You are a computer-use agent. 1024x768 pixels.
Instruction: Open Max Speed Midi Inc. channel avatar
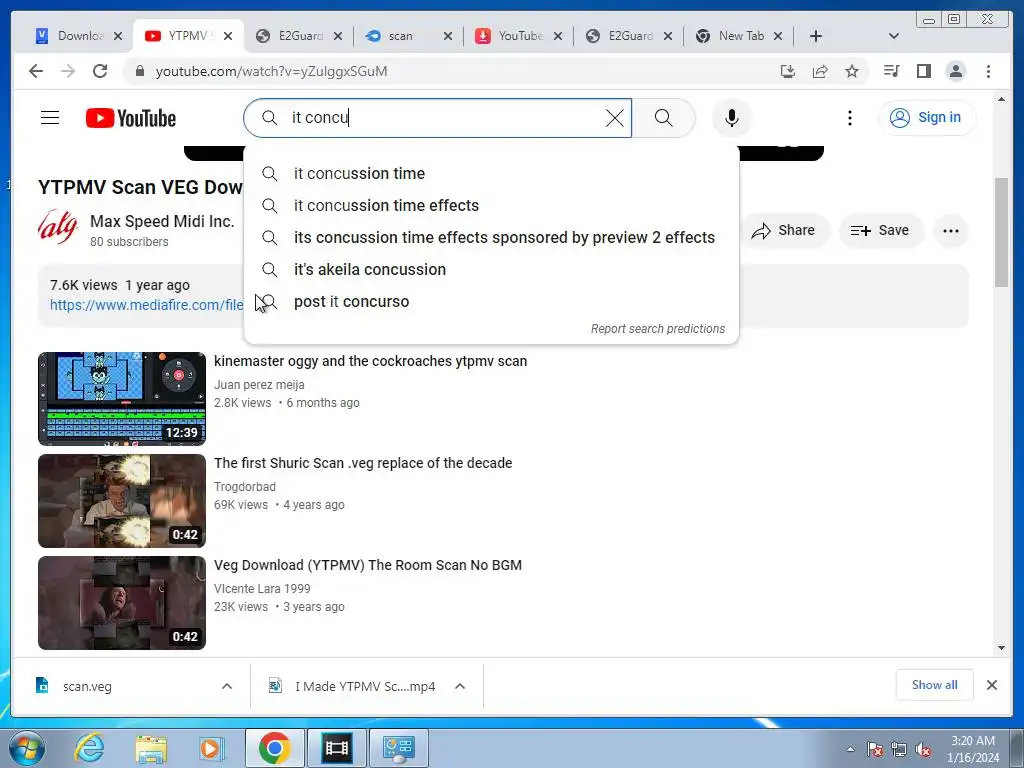click(57, 227)
